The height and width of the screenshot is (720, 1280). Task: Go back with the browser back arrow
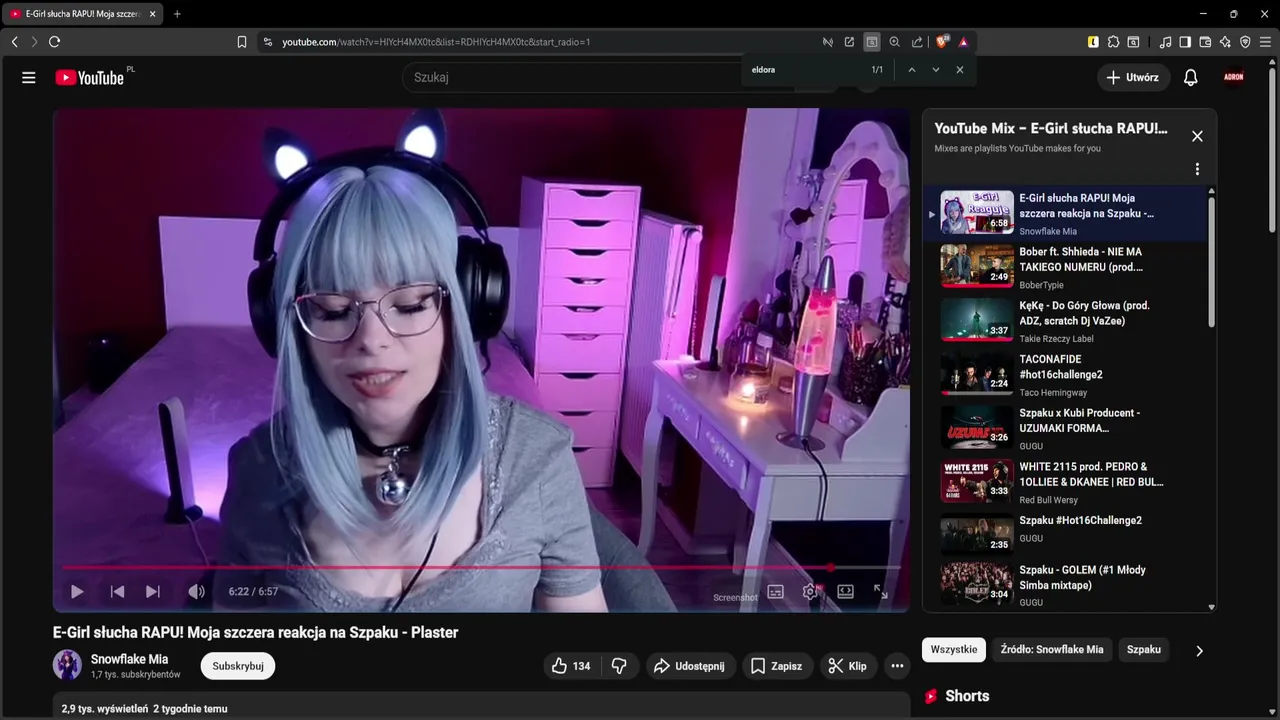click(x=14, y=42)
